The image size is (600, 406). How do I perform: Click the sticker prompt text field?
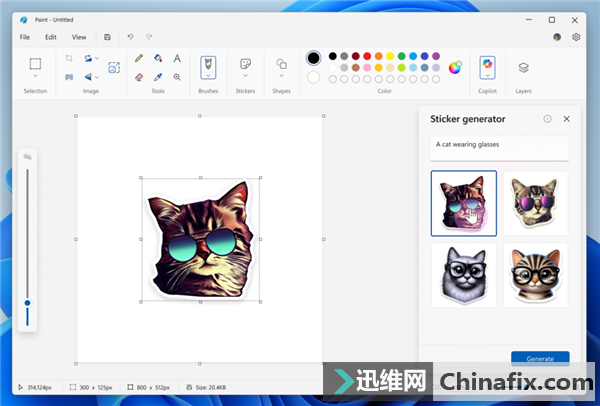tap(499, 148)
